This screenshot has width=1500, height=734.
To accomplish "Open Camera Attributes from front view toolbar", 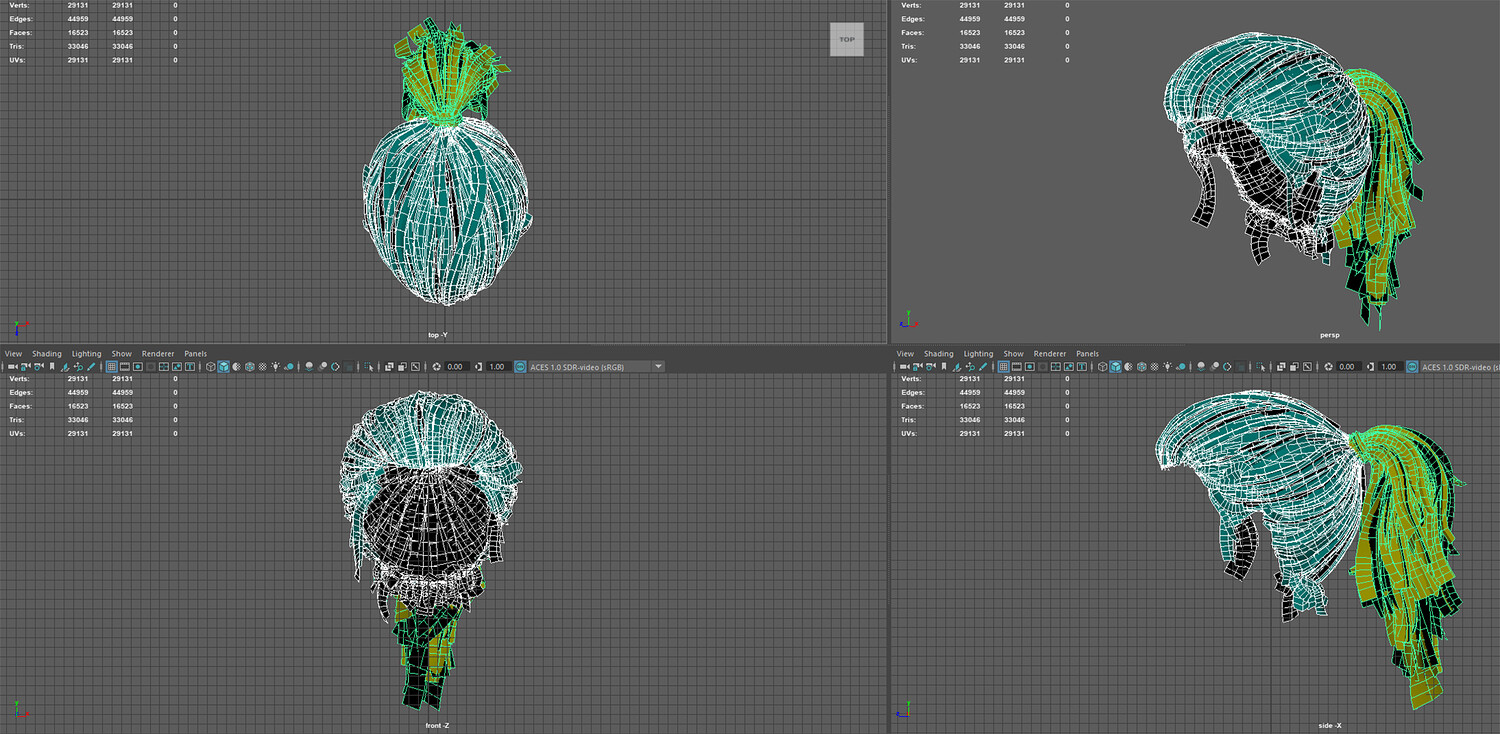I will pos(39,367).
